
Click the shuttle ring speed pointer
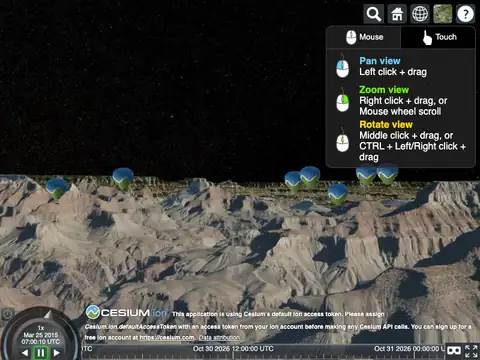click(48, 314)
